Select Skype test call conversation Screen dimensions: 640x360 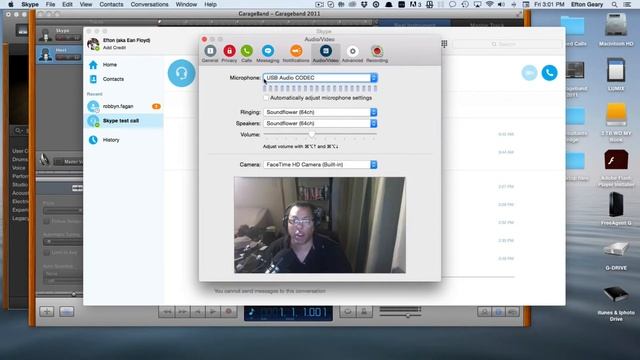tap(123, 121)
